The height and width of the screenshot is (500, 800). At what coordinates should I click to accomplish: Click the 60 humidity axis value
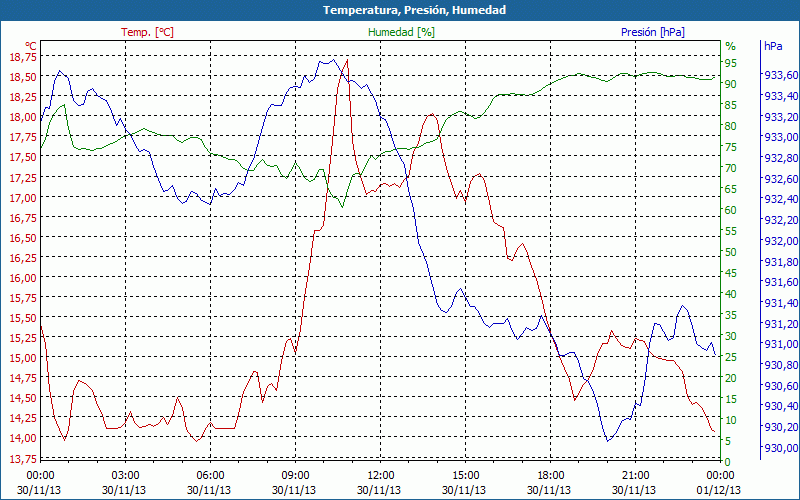pyautogui.click(x=731, y=210)
